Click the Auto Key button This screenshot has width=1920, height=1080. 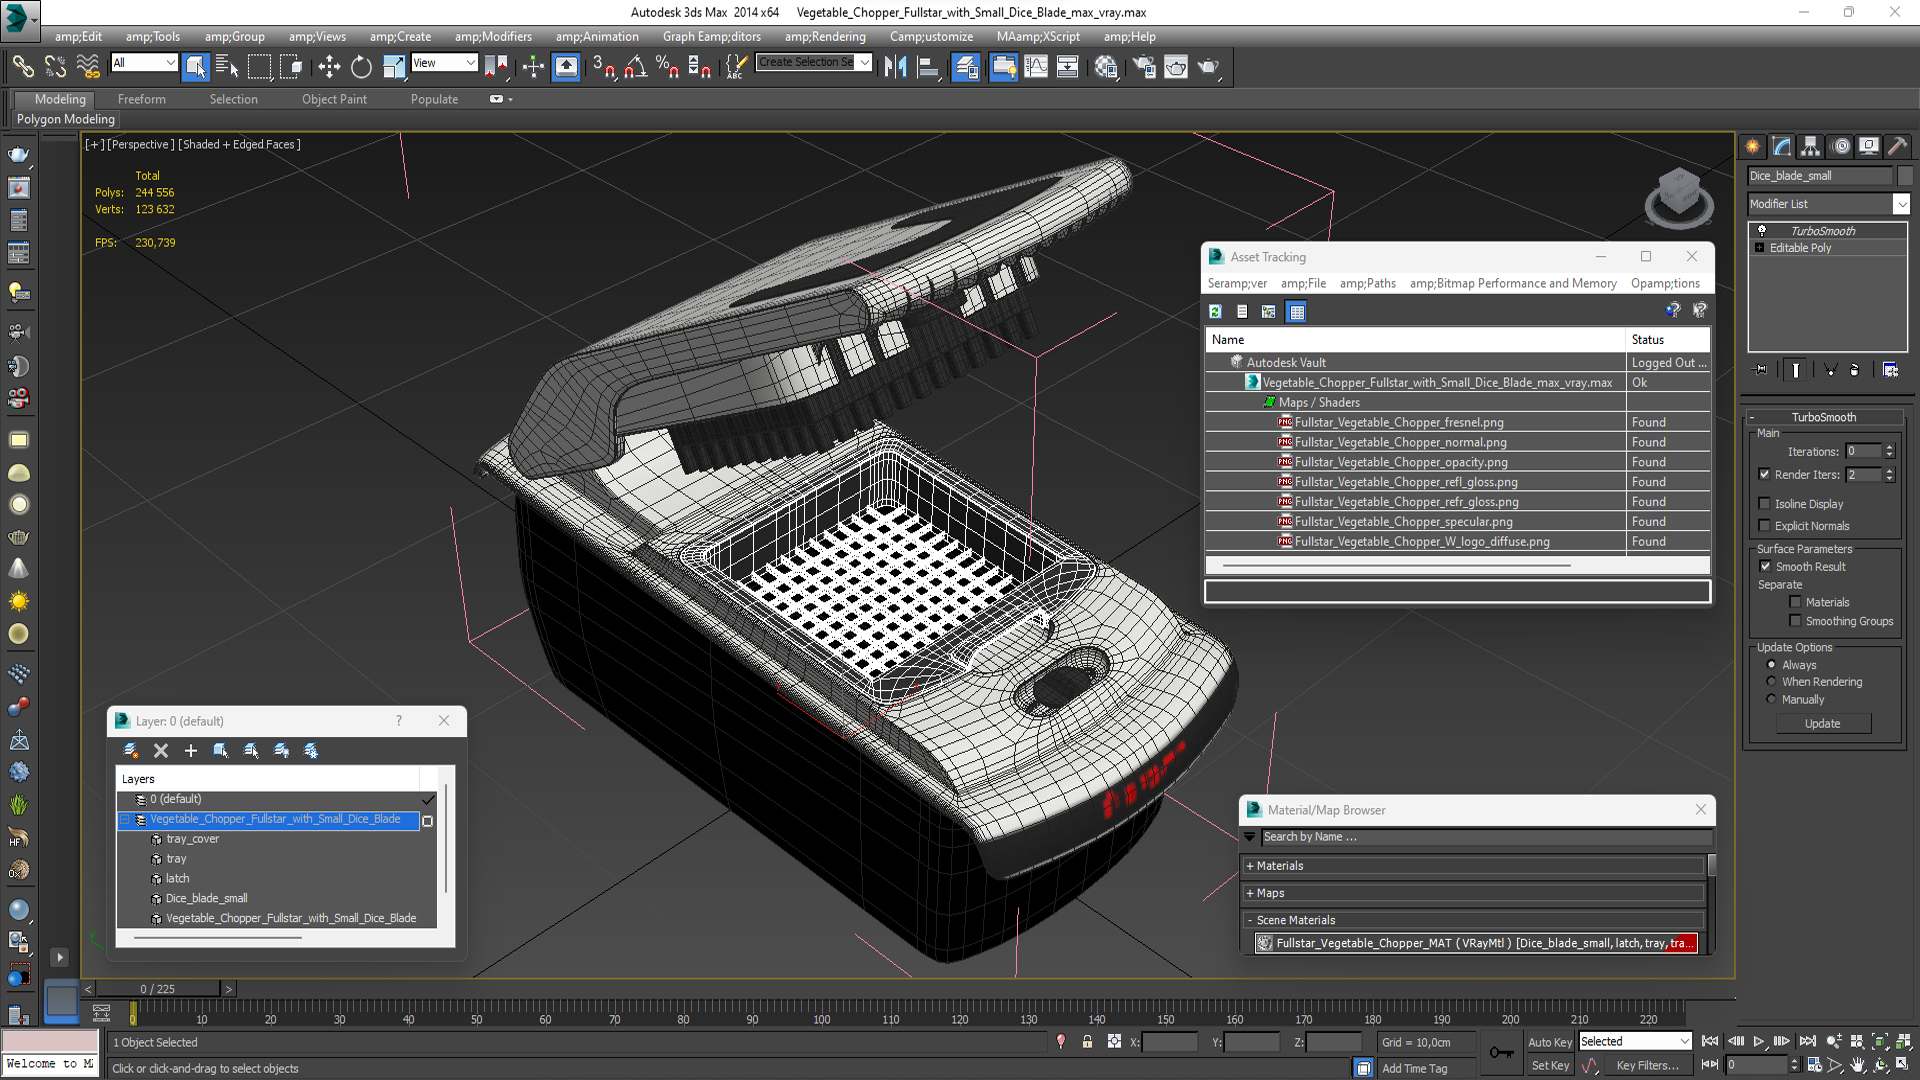click(1549, 1042)
